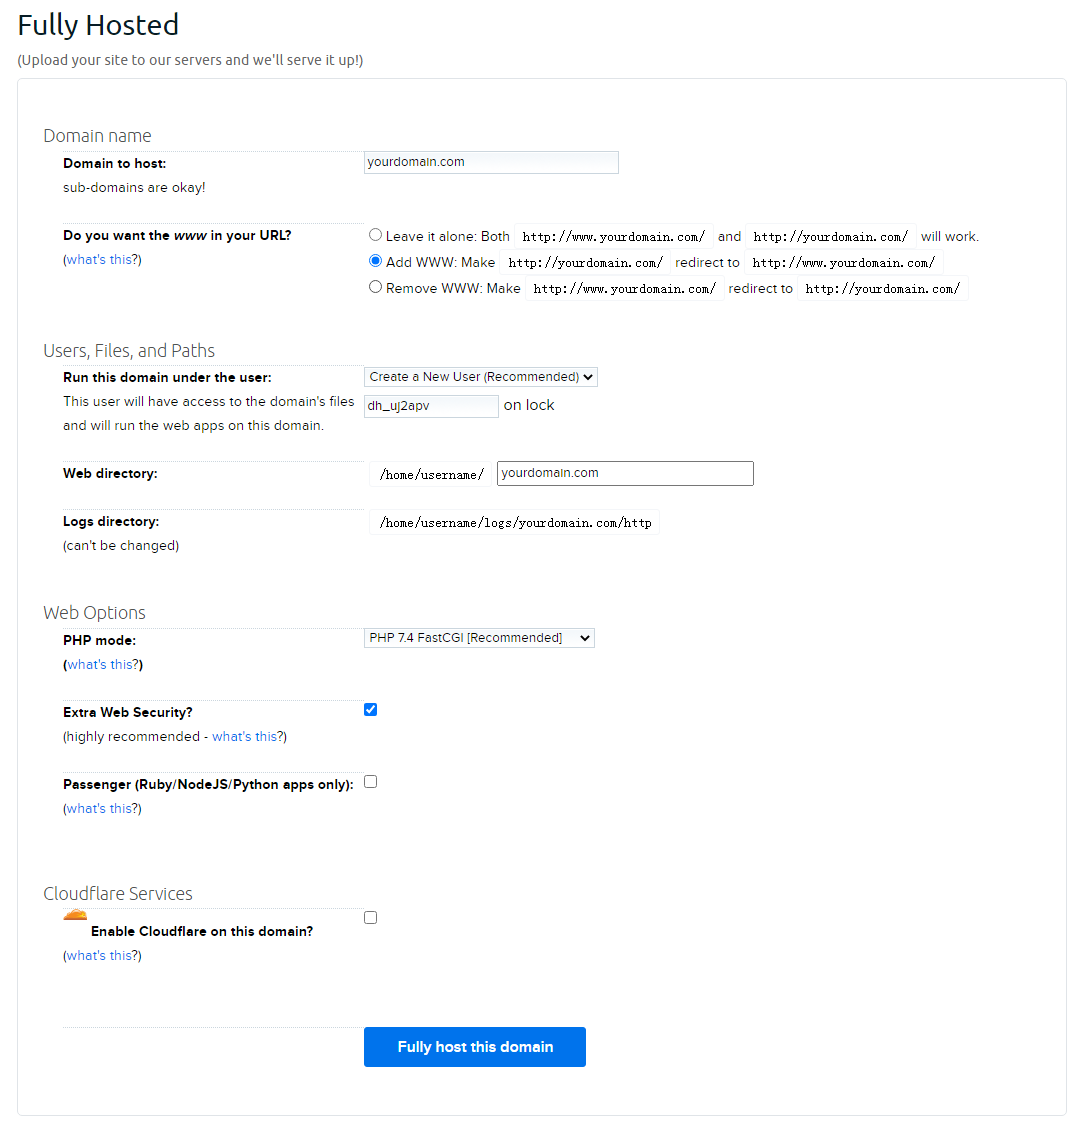Viewport: 1070px width, 1139px height.
Task: Click 'Fully host this domain' button
Action: [475, 1047]
